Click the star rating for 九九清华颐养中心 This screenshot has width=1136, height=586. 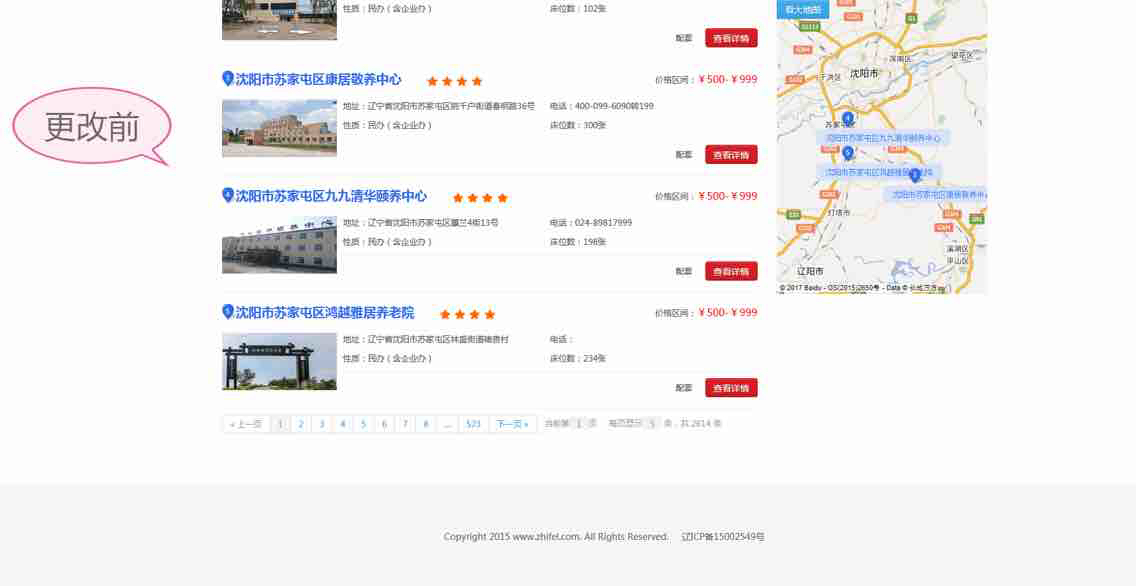pos(480,198)
